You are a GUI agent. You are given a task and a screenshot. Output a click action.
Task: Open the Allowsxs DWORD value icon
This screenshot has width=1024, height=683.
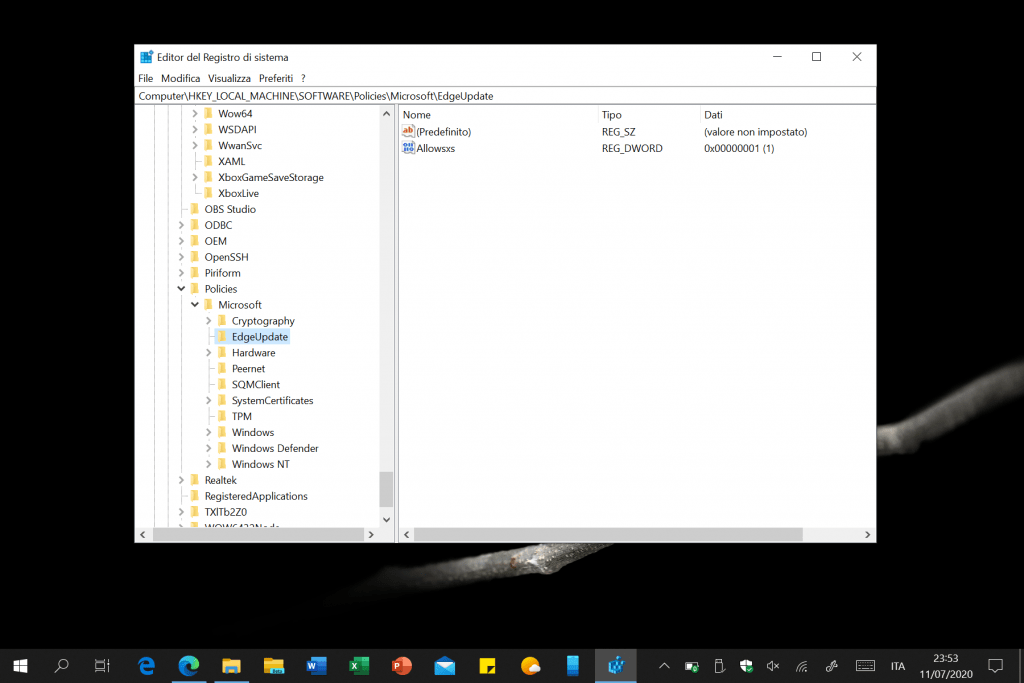coord(408,148)
